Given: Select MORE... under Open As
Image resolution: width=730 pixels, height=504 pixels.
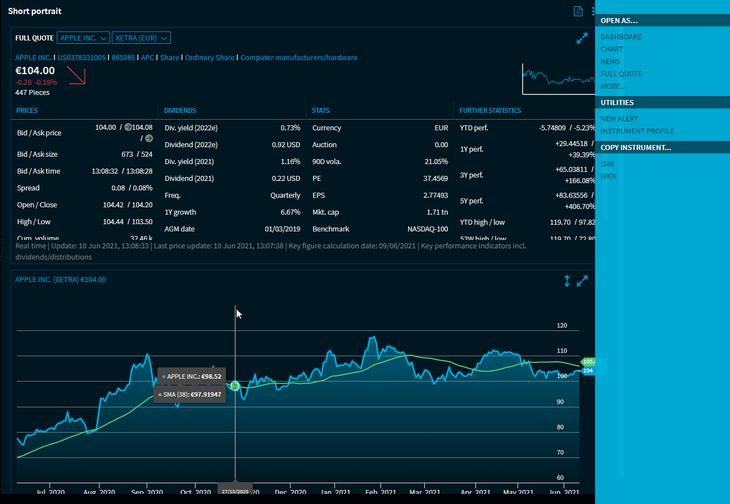Looking at the screenshot, I should [614, 86].
